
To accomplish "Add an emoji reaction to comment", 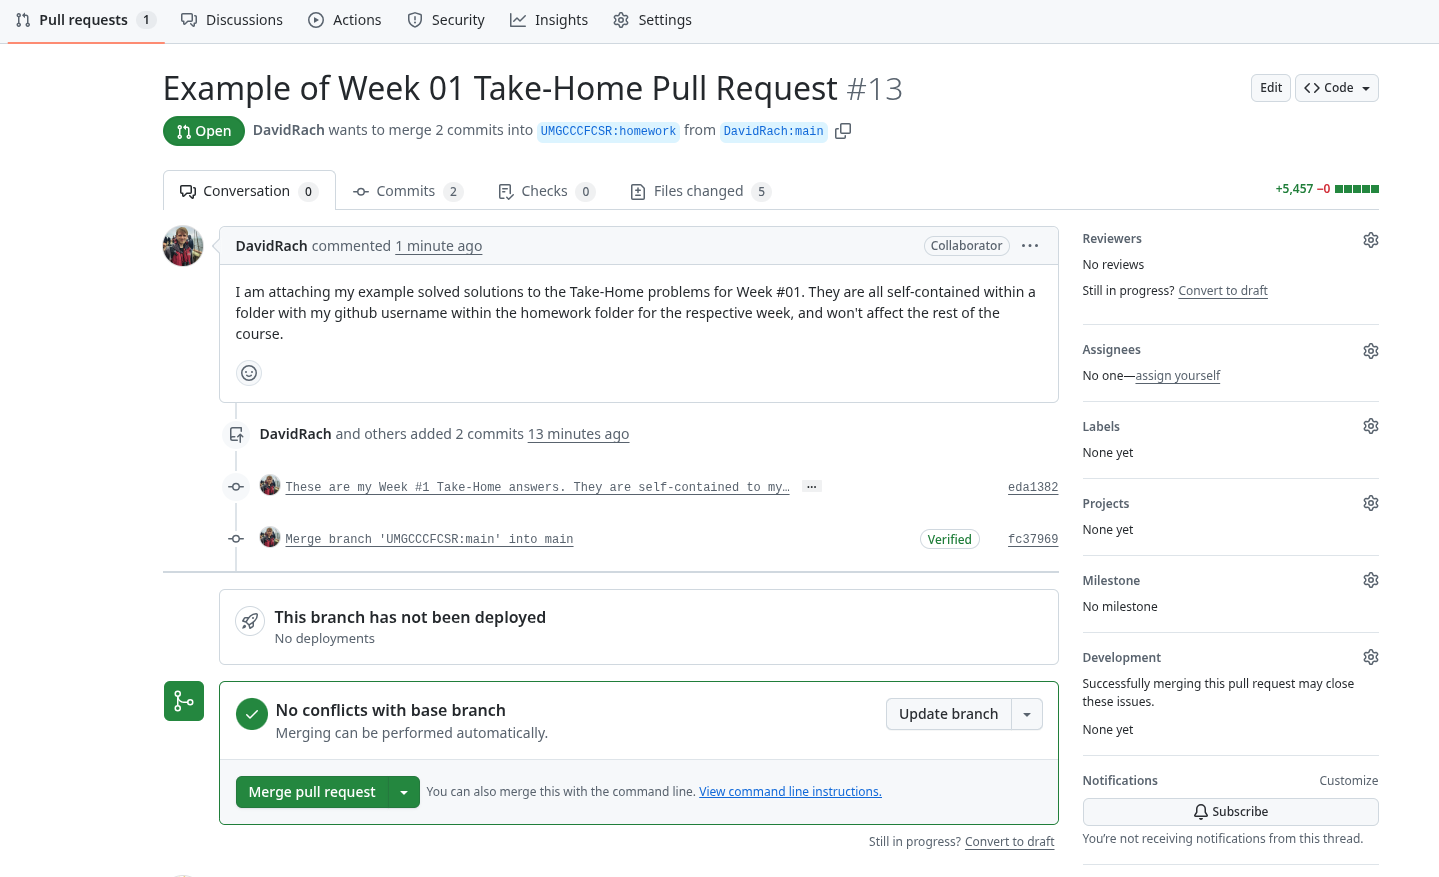I will [x=249, y=373].
